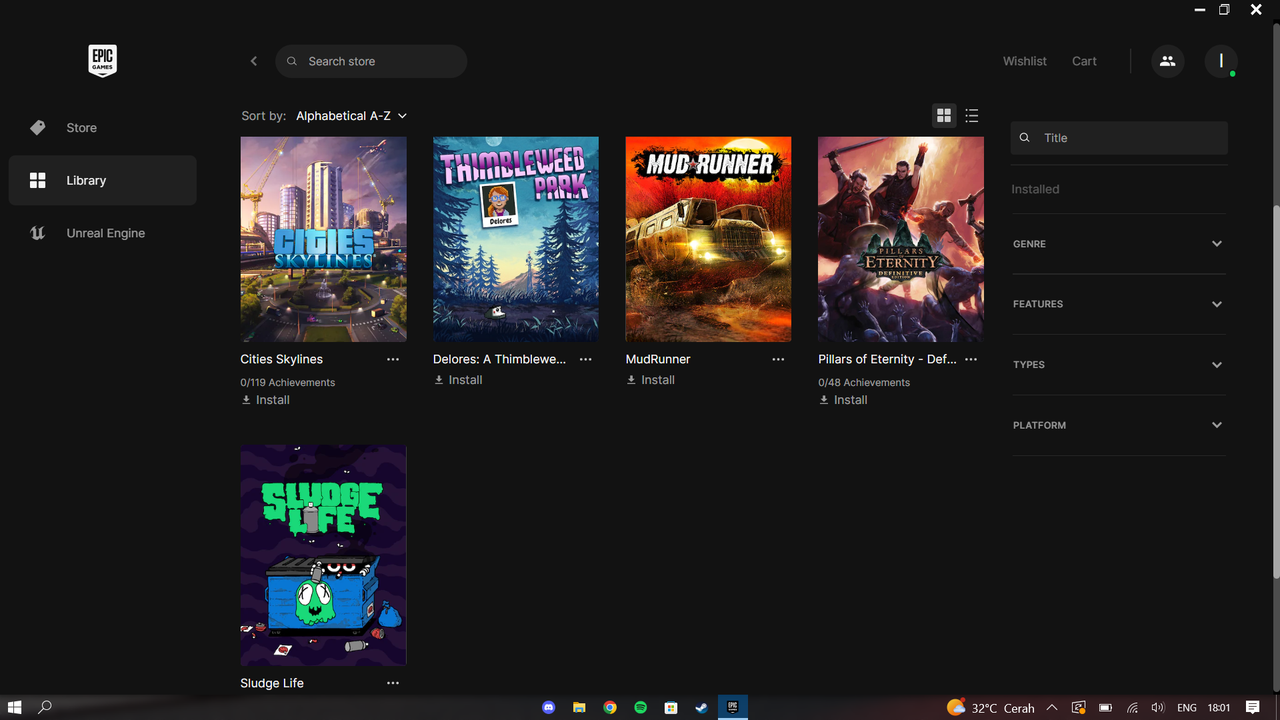Click ENG language indicator
Screen dimensions: 1280x720
[x=1187, y=708]
